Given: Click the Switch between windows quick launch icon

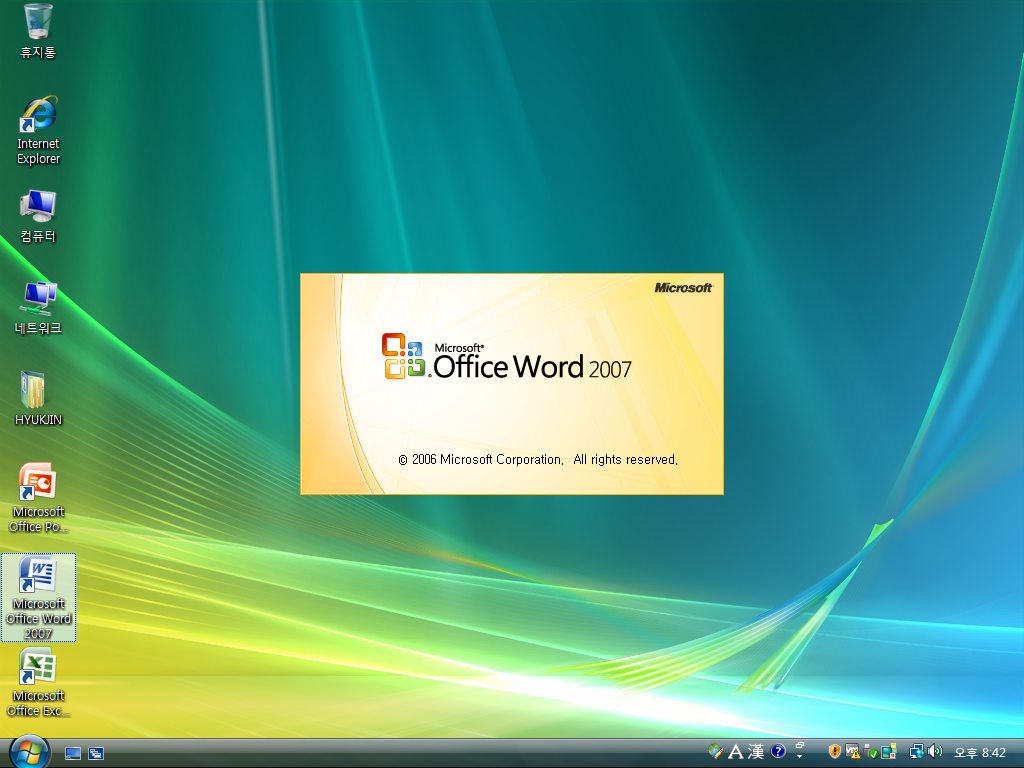Looking at the screenshot, I should coord(96,754).
